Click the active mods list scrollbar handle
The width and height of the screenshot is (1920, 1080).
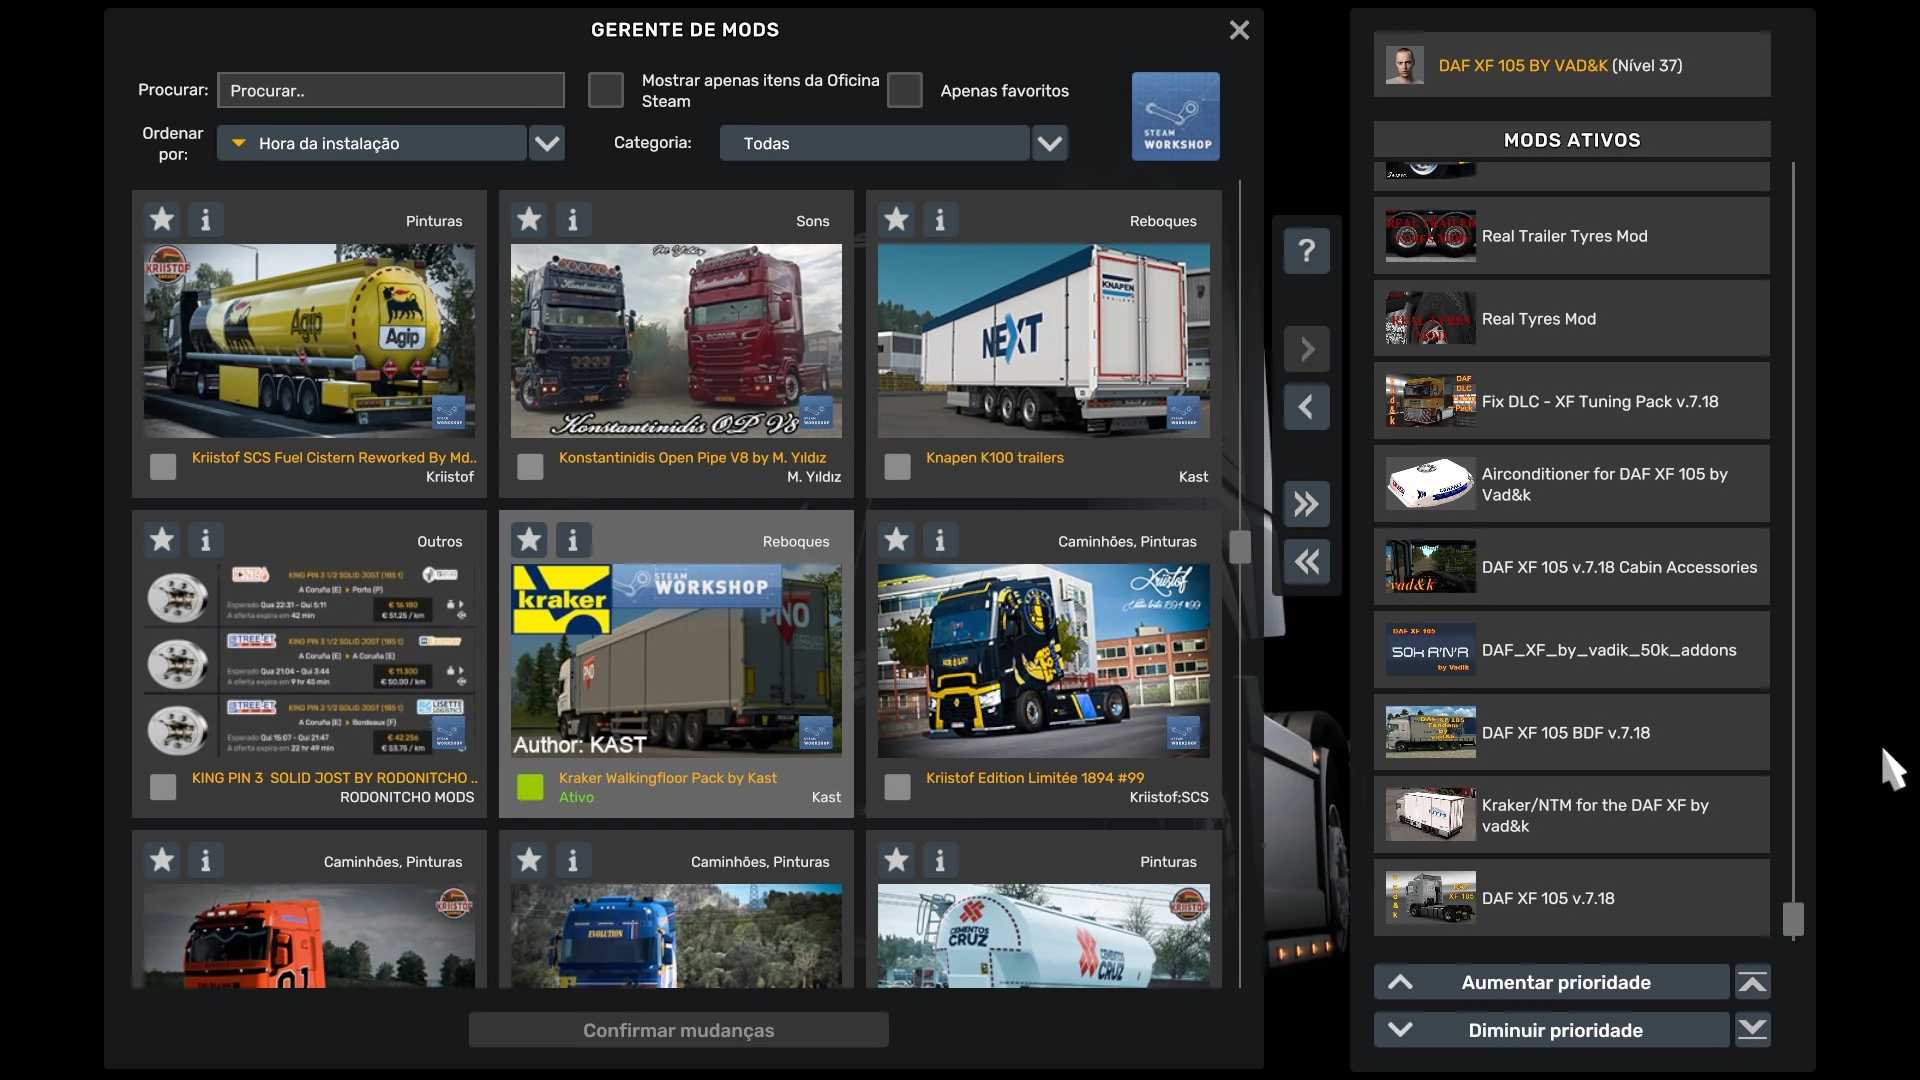pyautogui.click(x=1793, y=918)
